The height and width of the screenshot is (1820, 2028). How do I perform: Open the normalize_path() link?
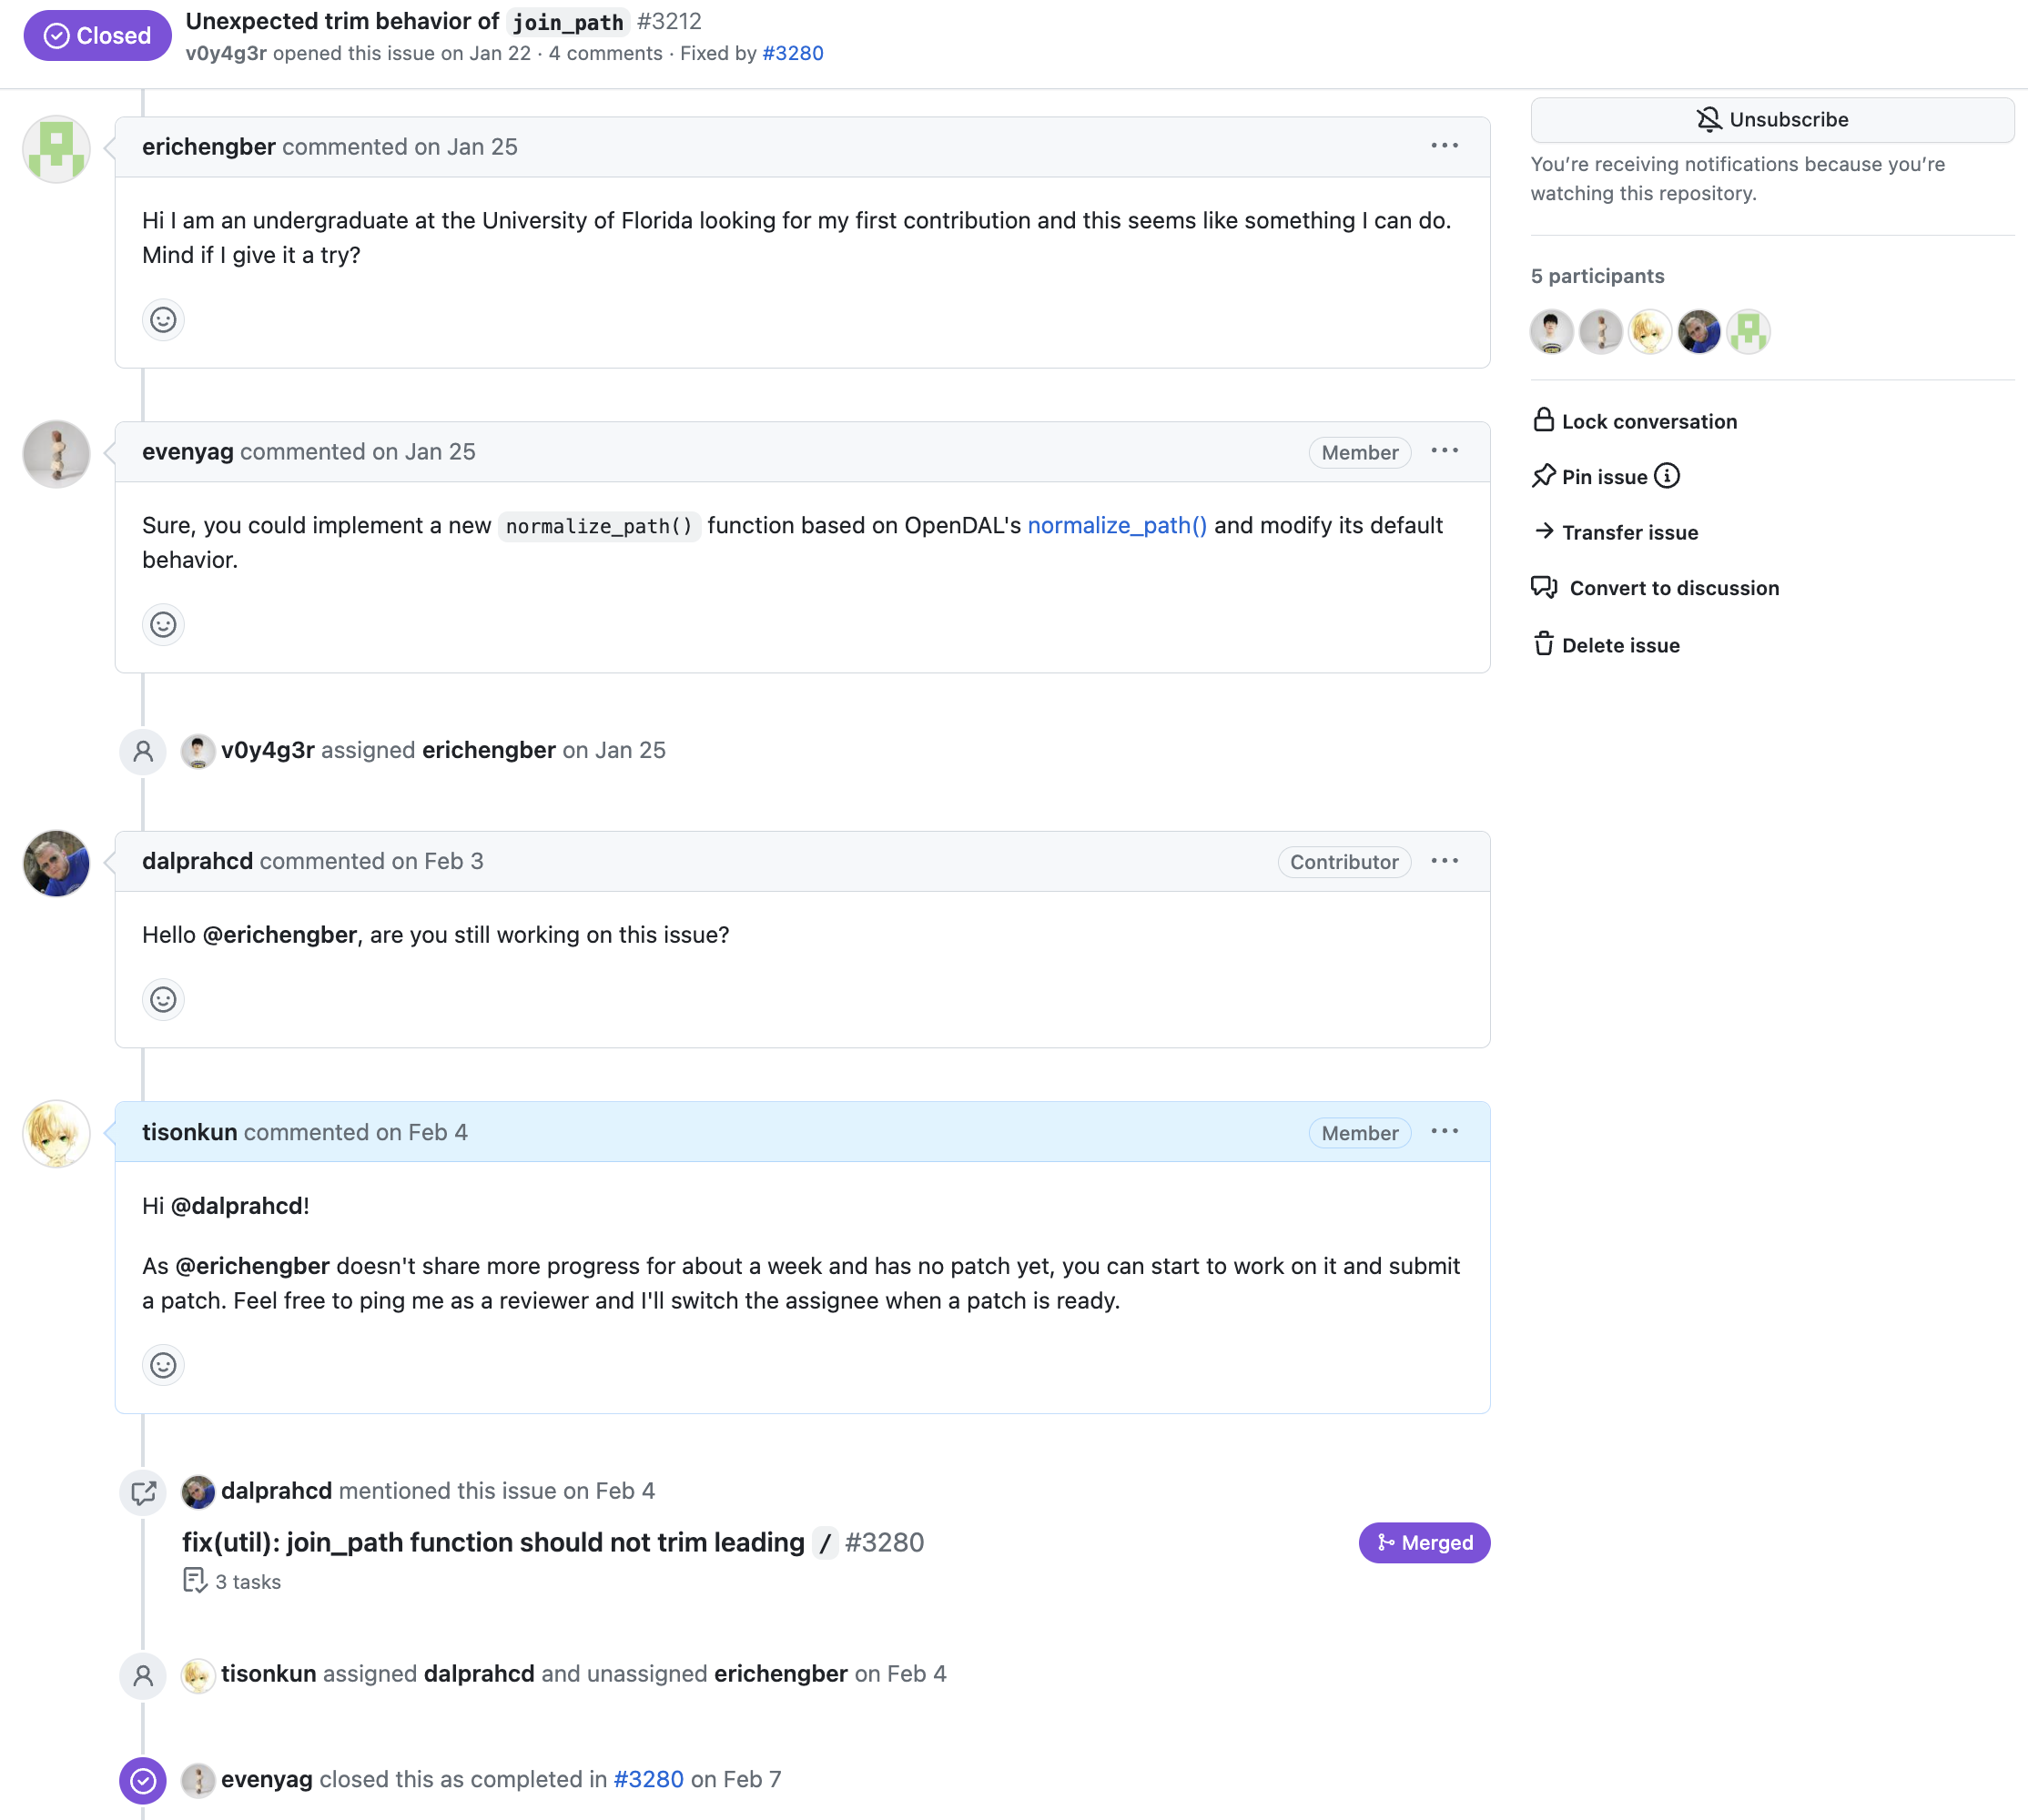[1117, 525]
